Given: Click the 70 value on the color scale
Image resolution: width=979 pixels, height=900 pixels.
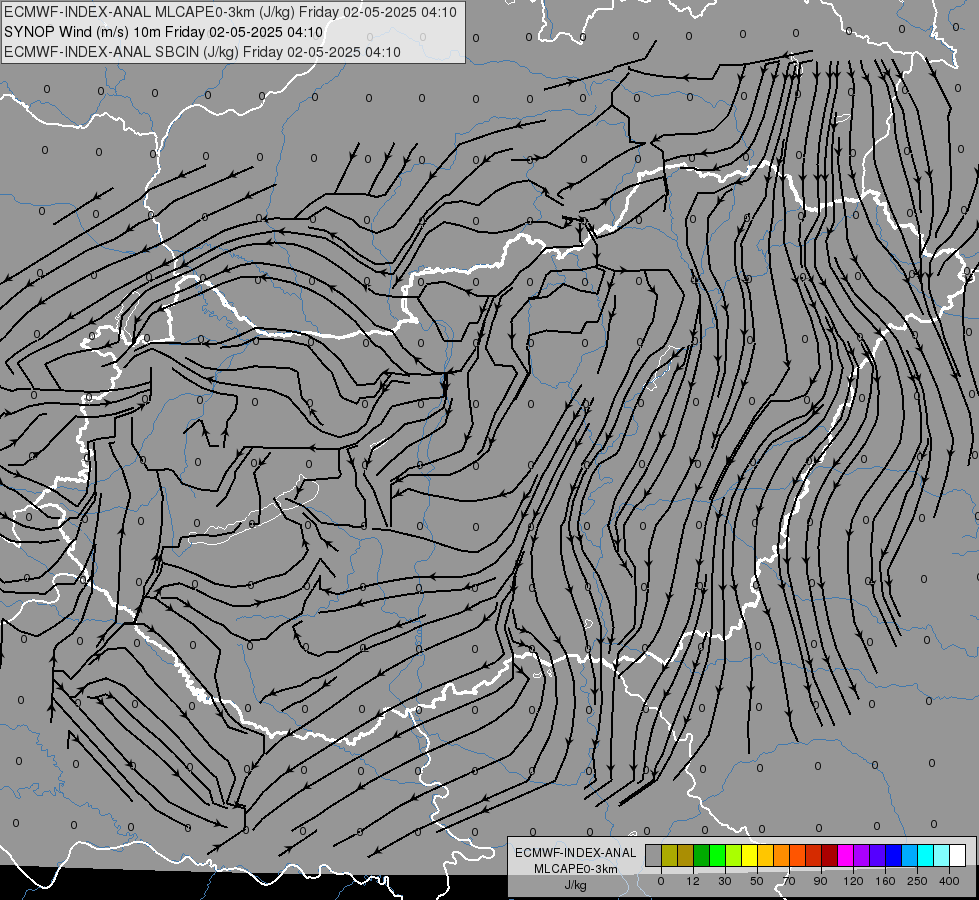Looking at the screenshot, I should [x=789, y=881].
